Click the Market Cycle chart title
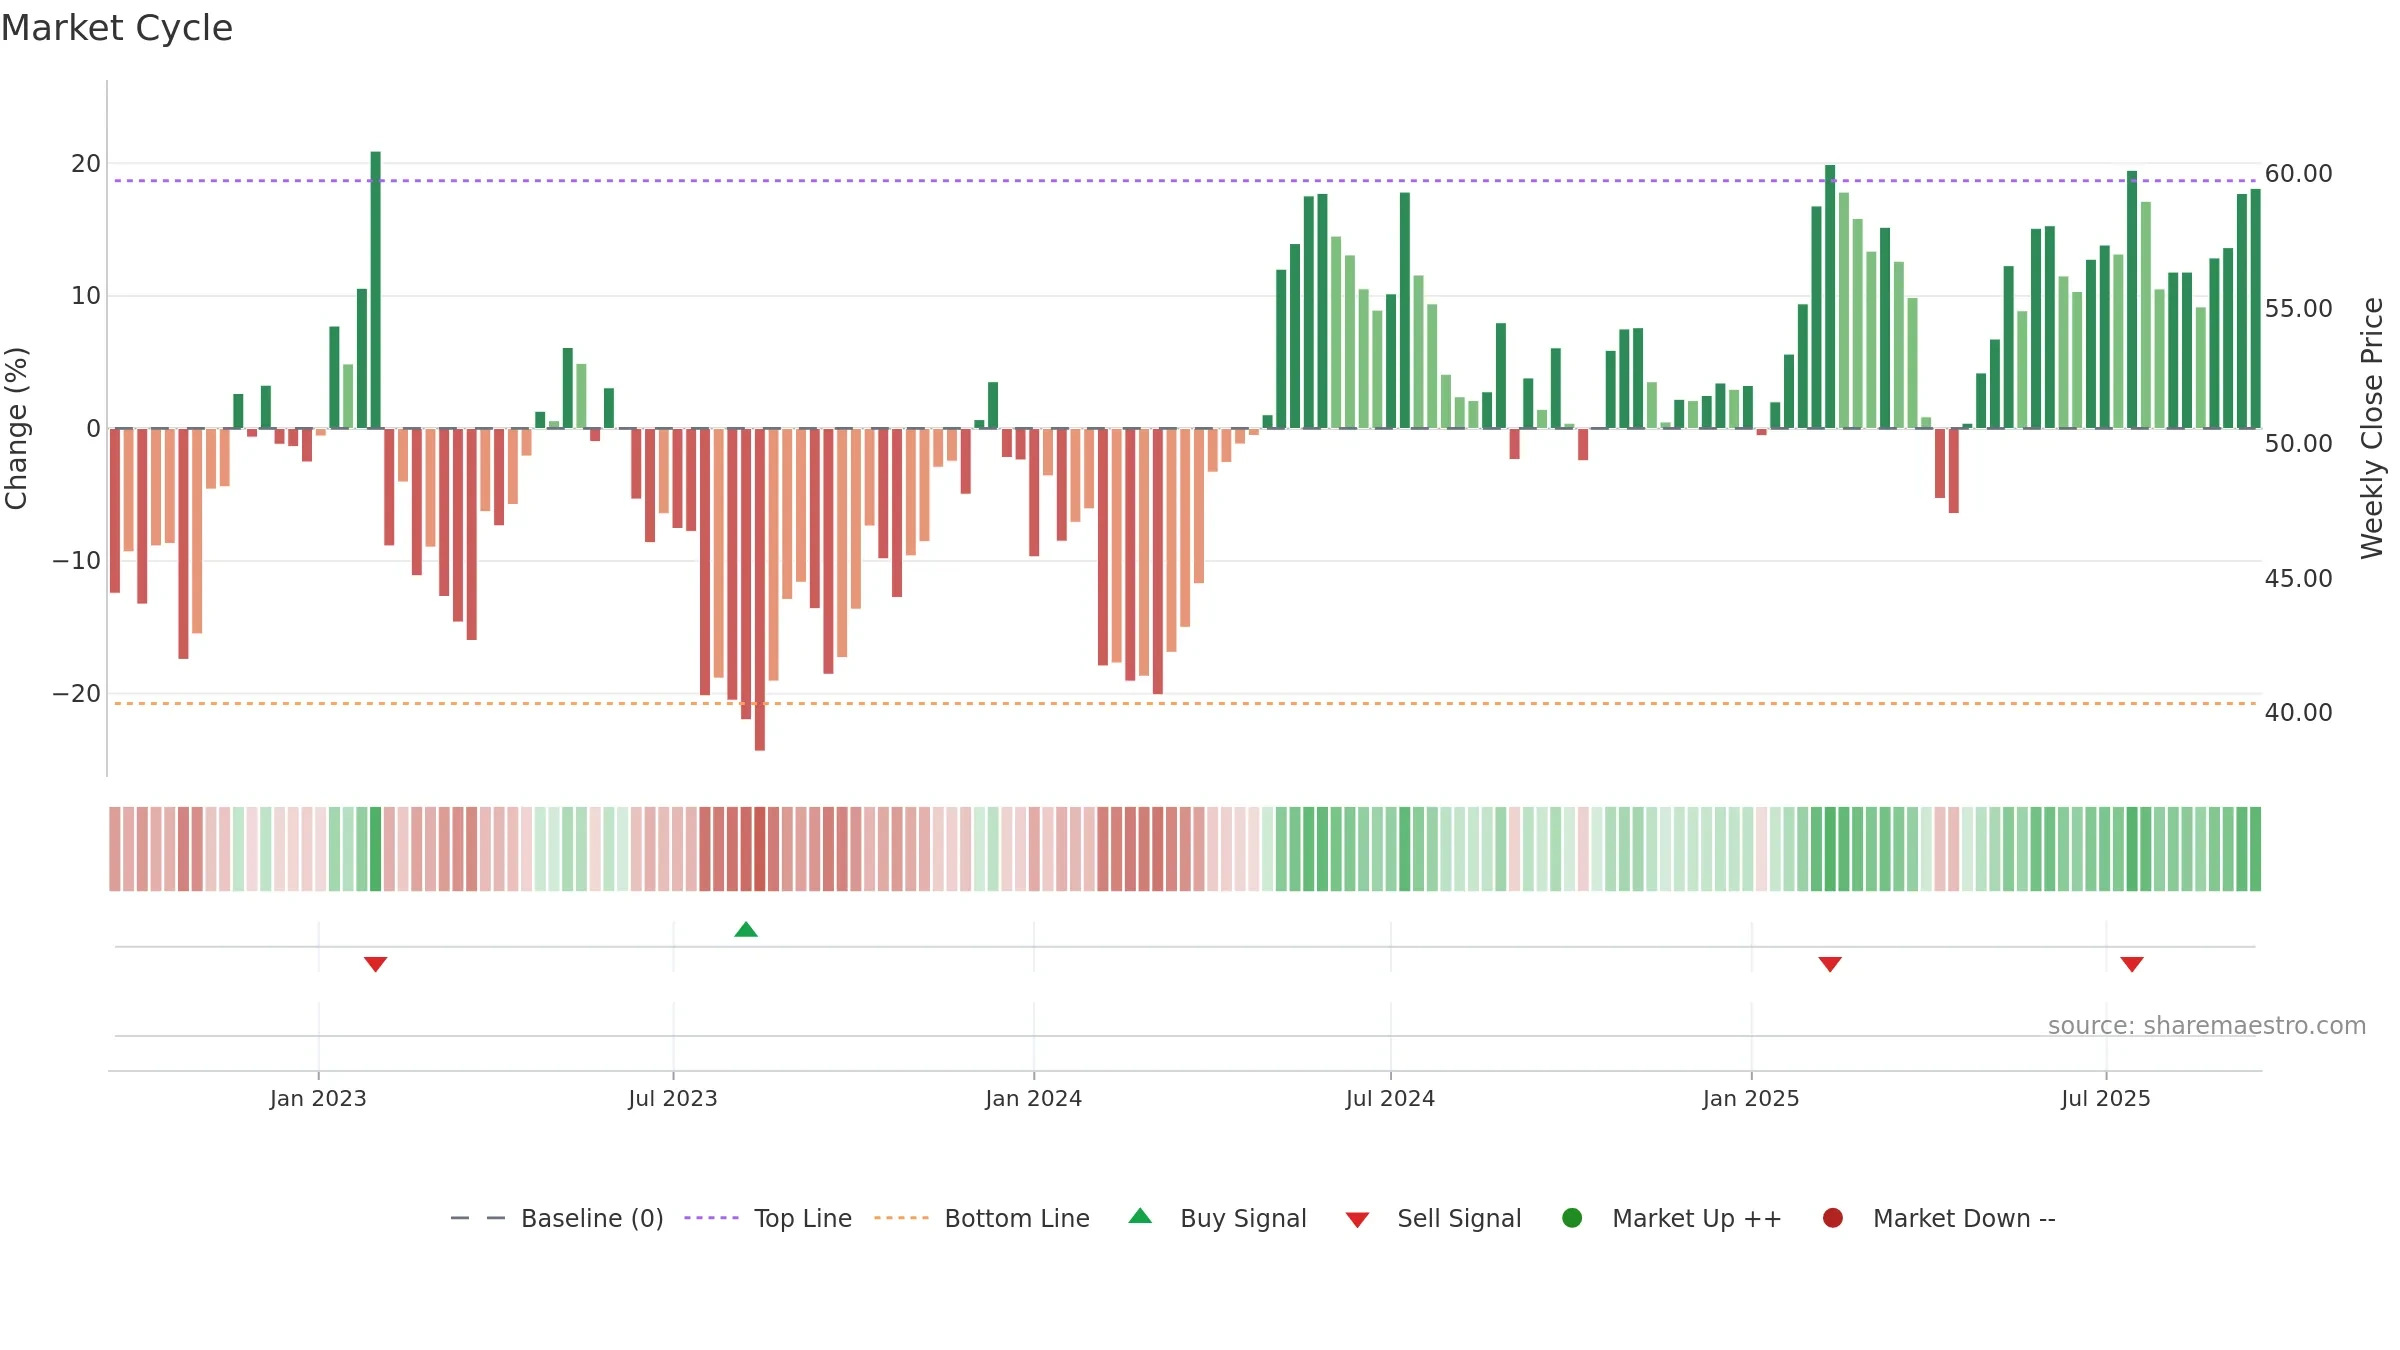This screenshot has width=2400, height=1350. tap(117, 28)
